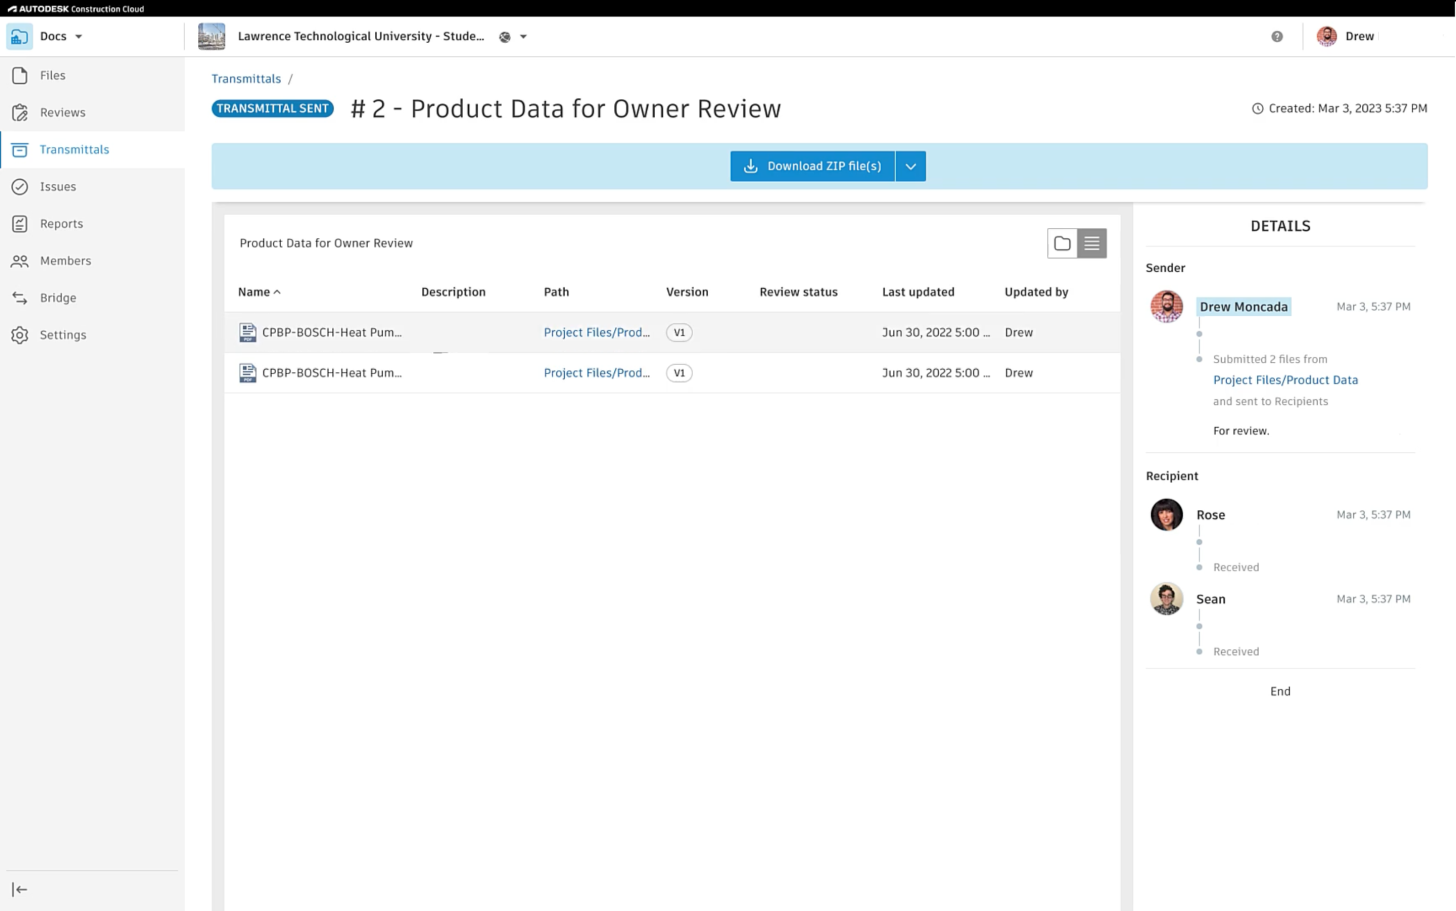1456x911 pixels.
Task: Collapse the left sidebar with arrow icon
Action: tap(19, 889)
